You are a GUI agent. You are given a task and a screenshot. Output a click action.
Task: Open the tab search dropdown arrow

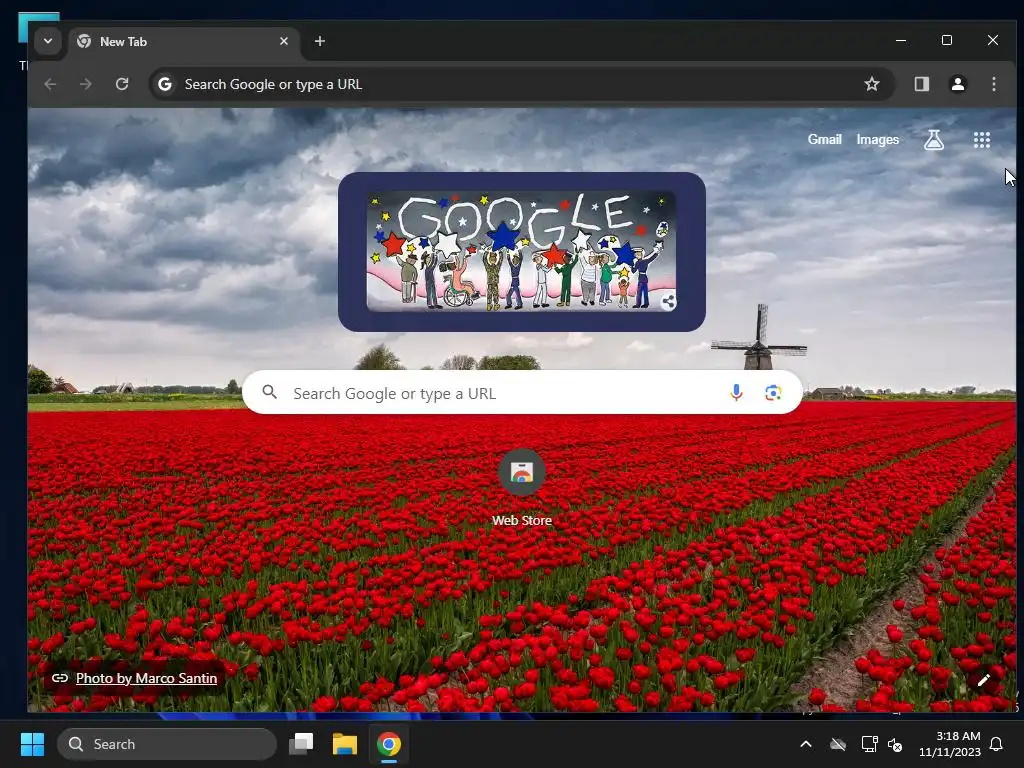pyautogui.click(x=48, y=41)
